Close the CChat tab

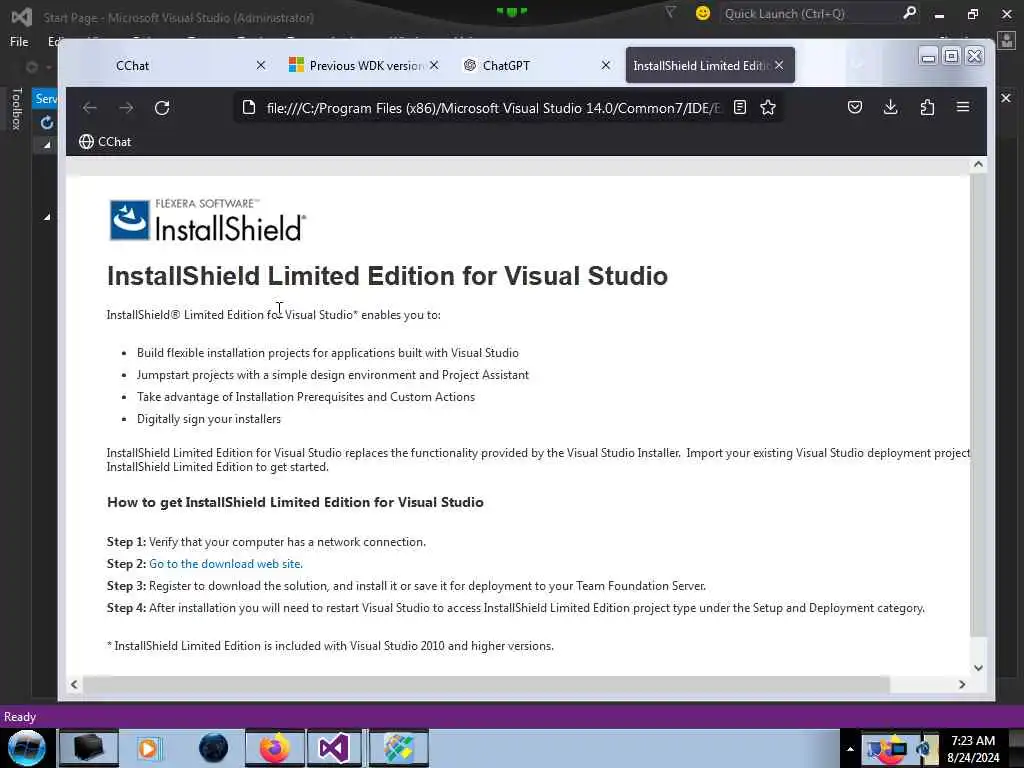[x=261, y=65]
